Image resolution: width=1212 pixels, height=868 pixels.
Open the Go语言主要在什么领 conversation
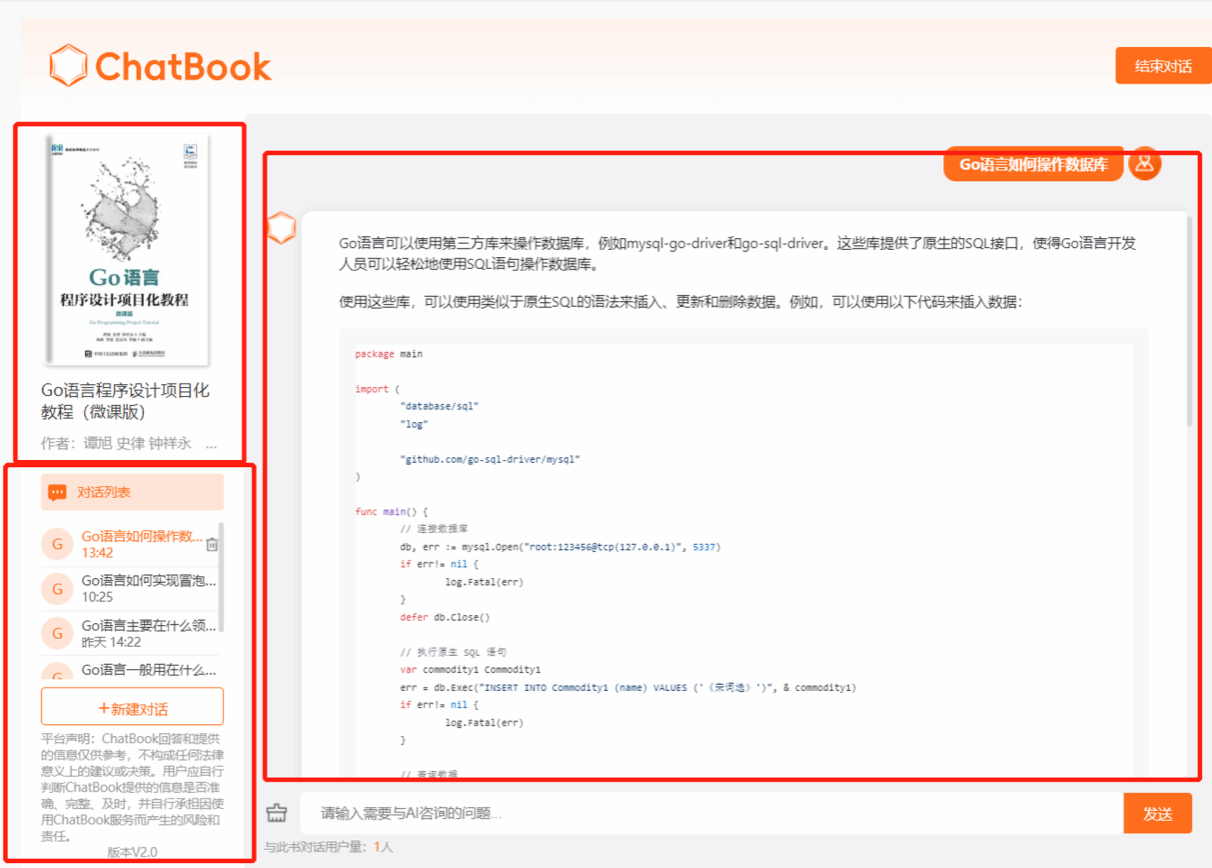pyautogui.click(x=148, y=626)
